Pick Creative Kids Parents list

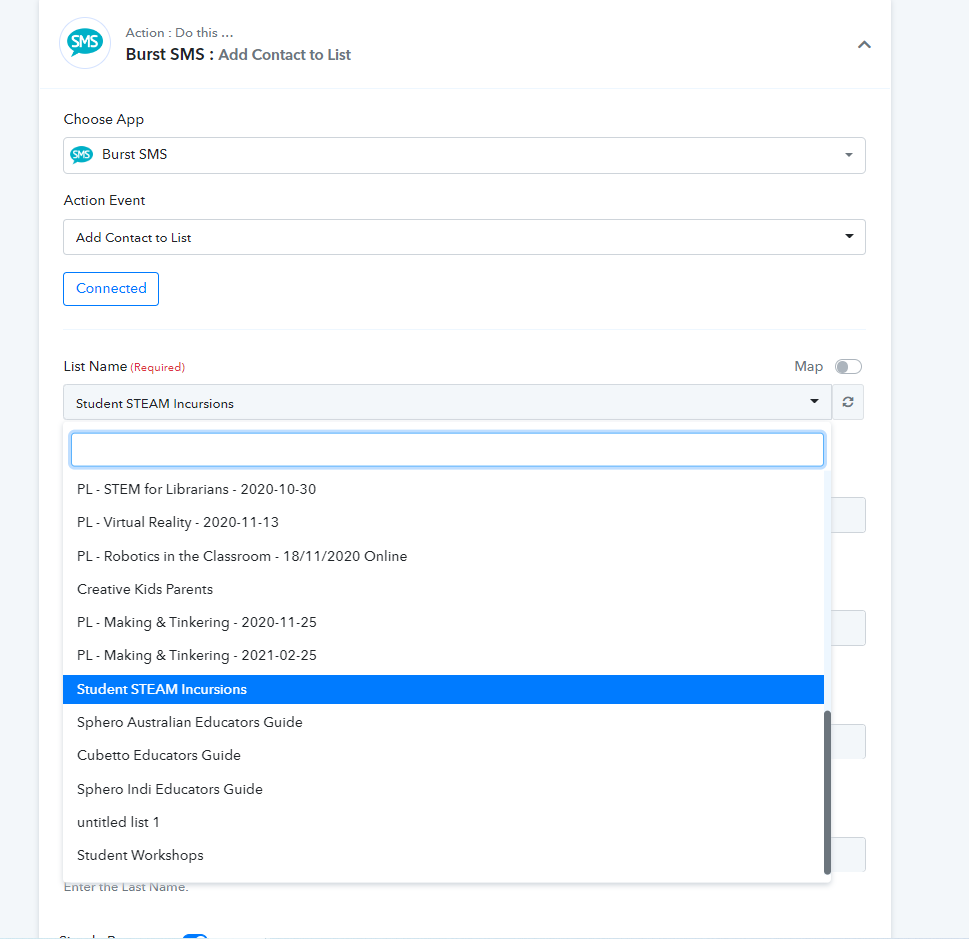pyautogui.click(x=443, y=589)
